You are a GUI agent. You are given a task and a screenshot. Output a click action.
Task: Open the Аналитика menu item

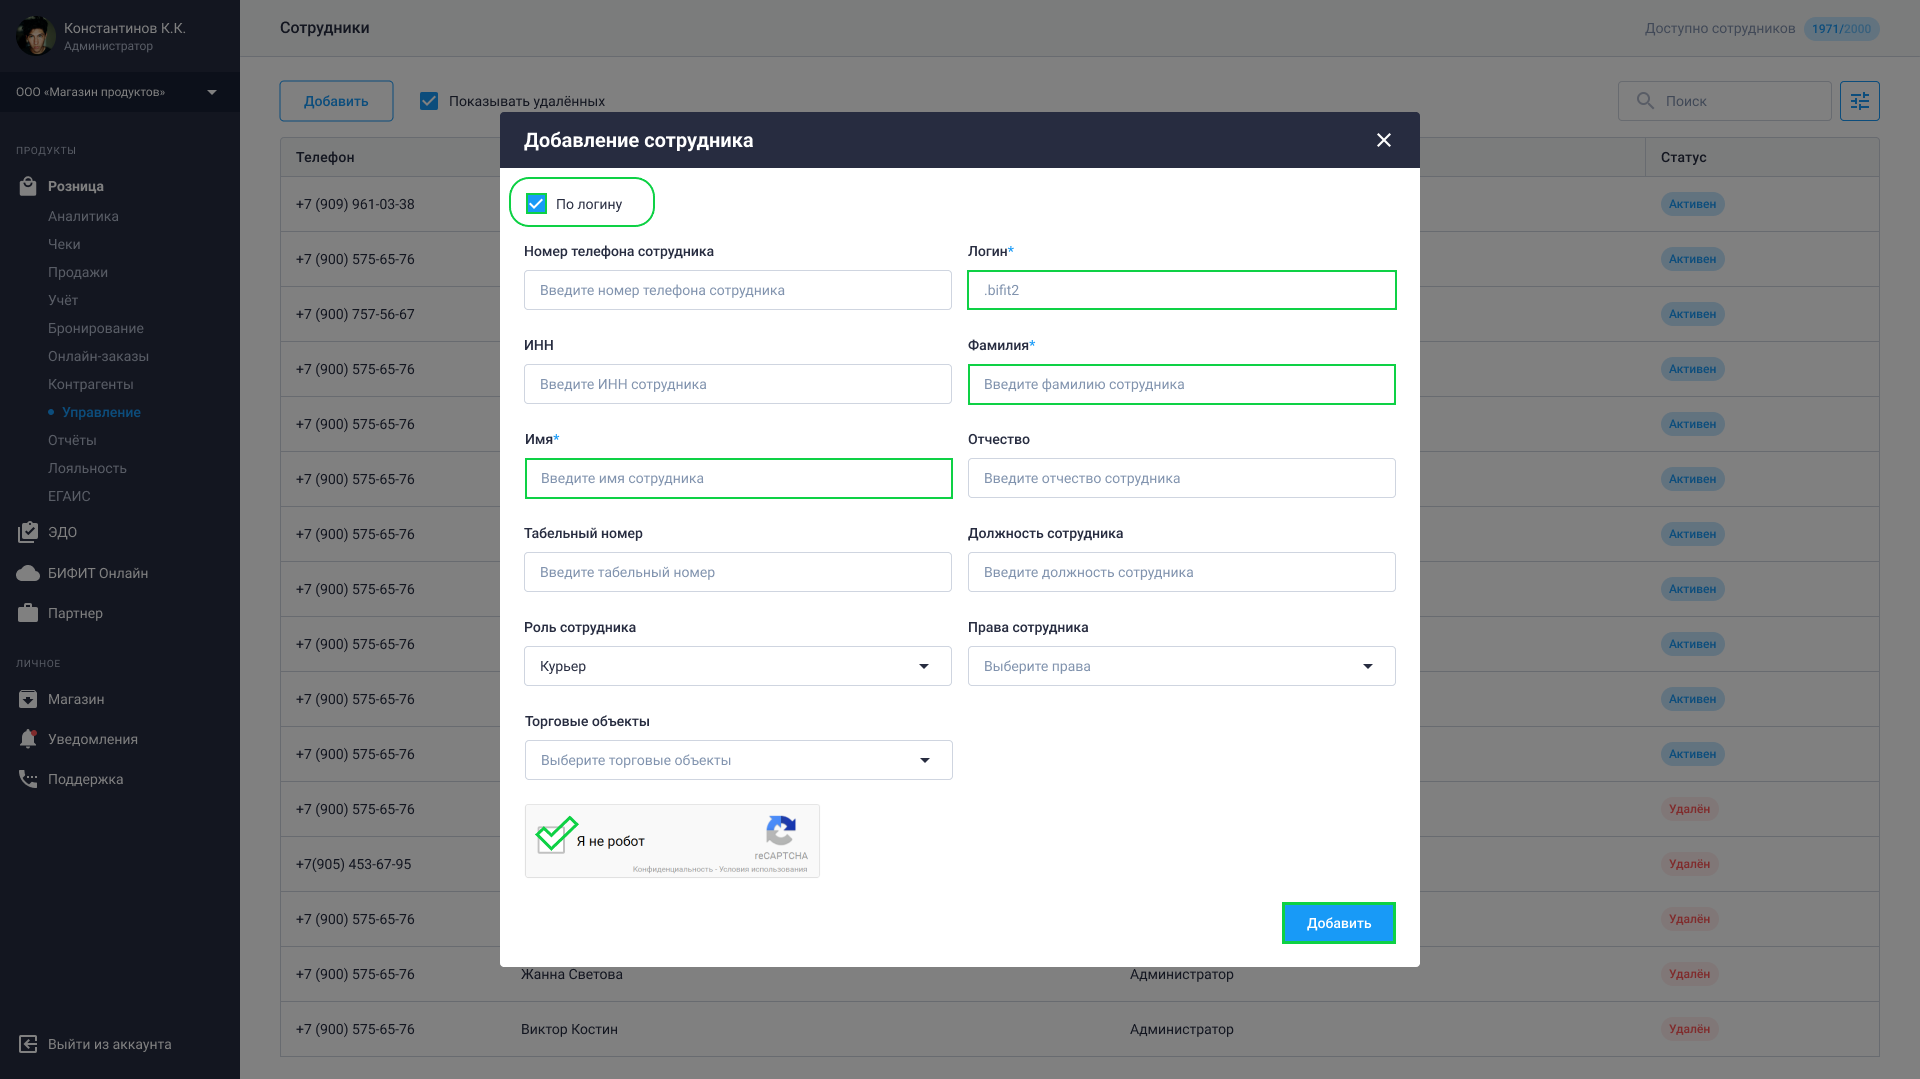pyautogui.click(x=83, y=216)
